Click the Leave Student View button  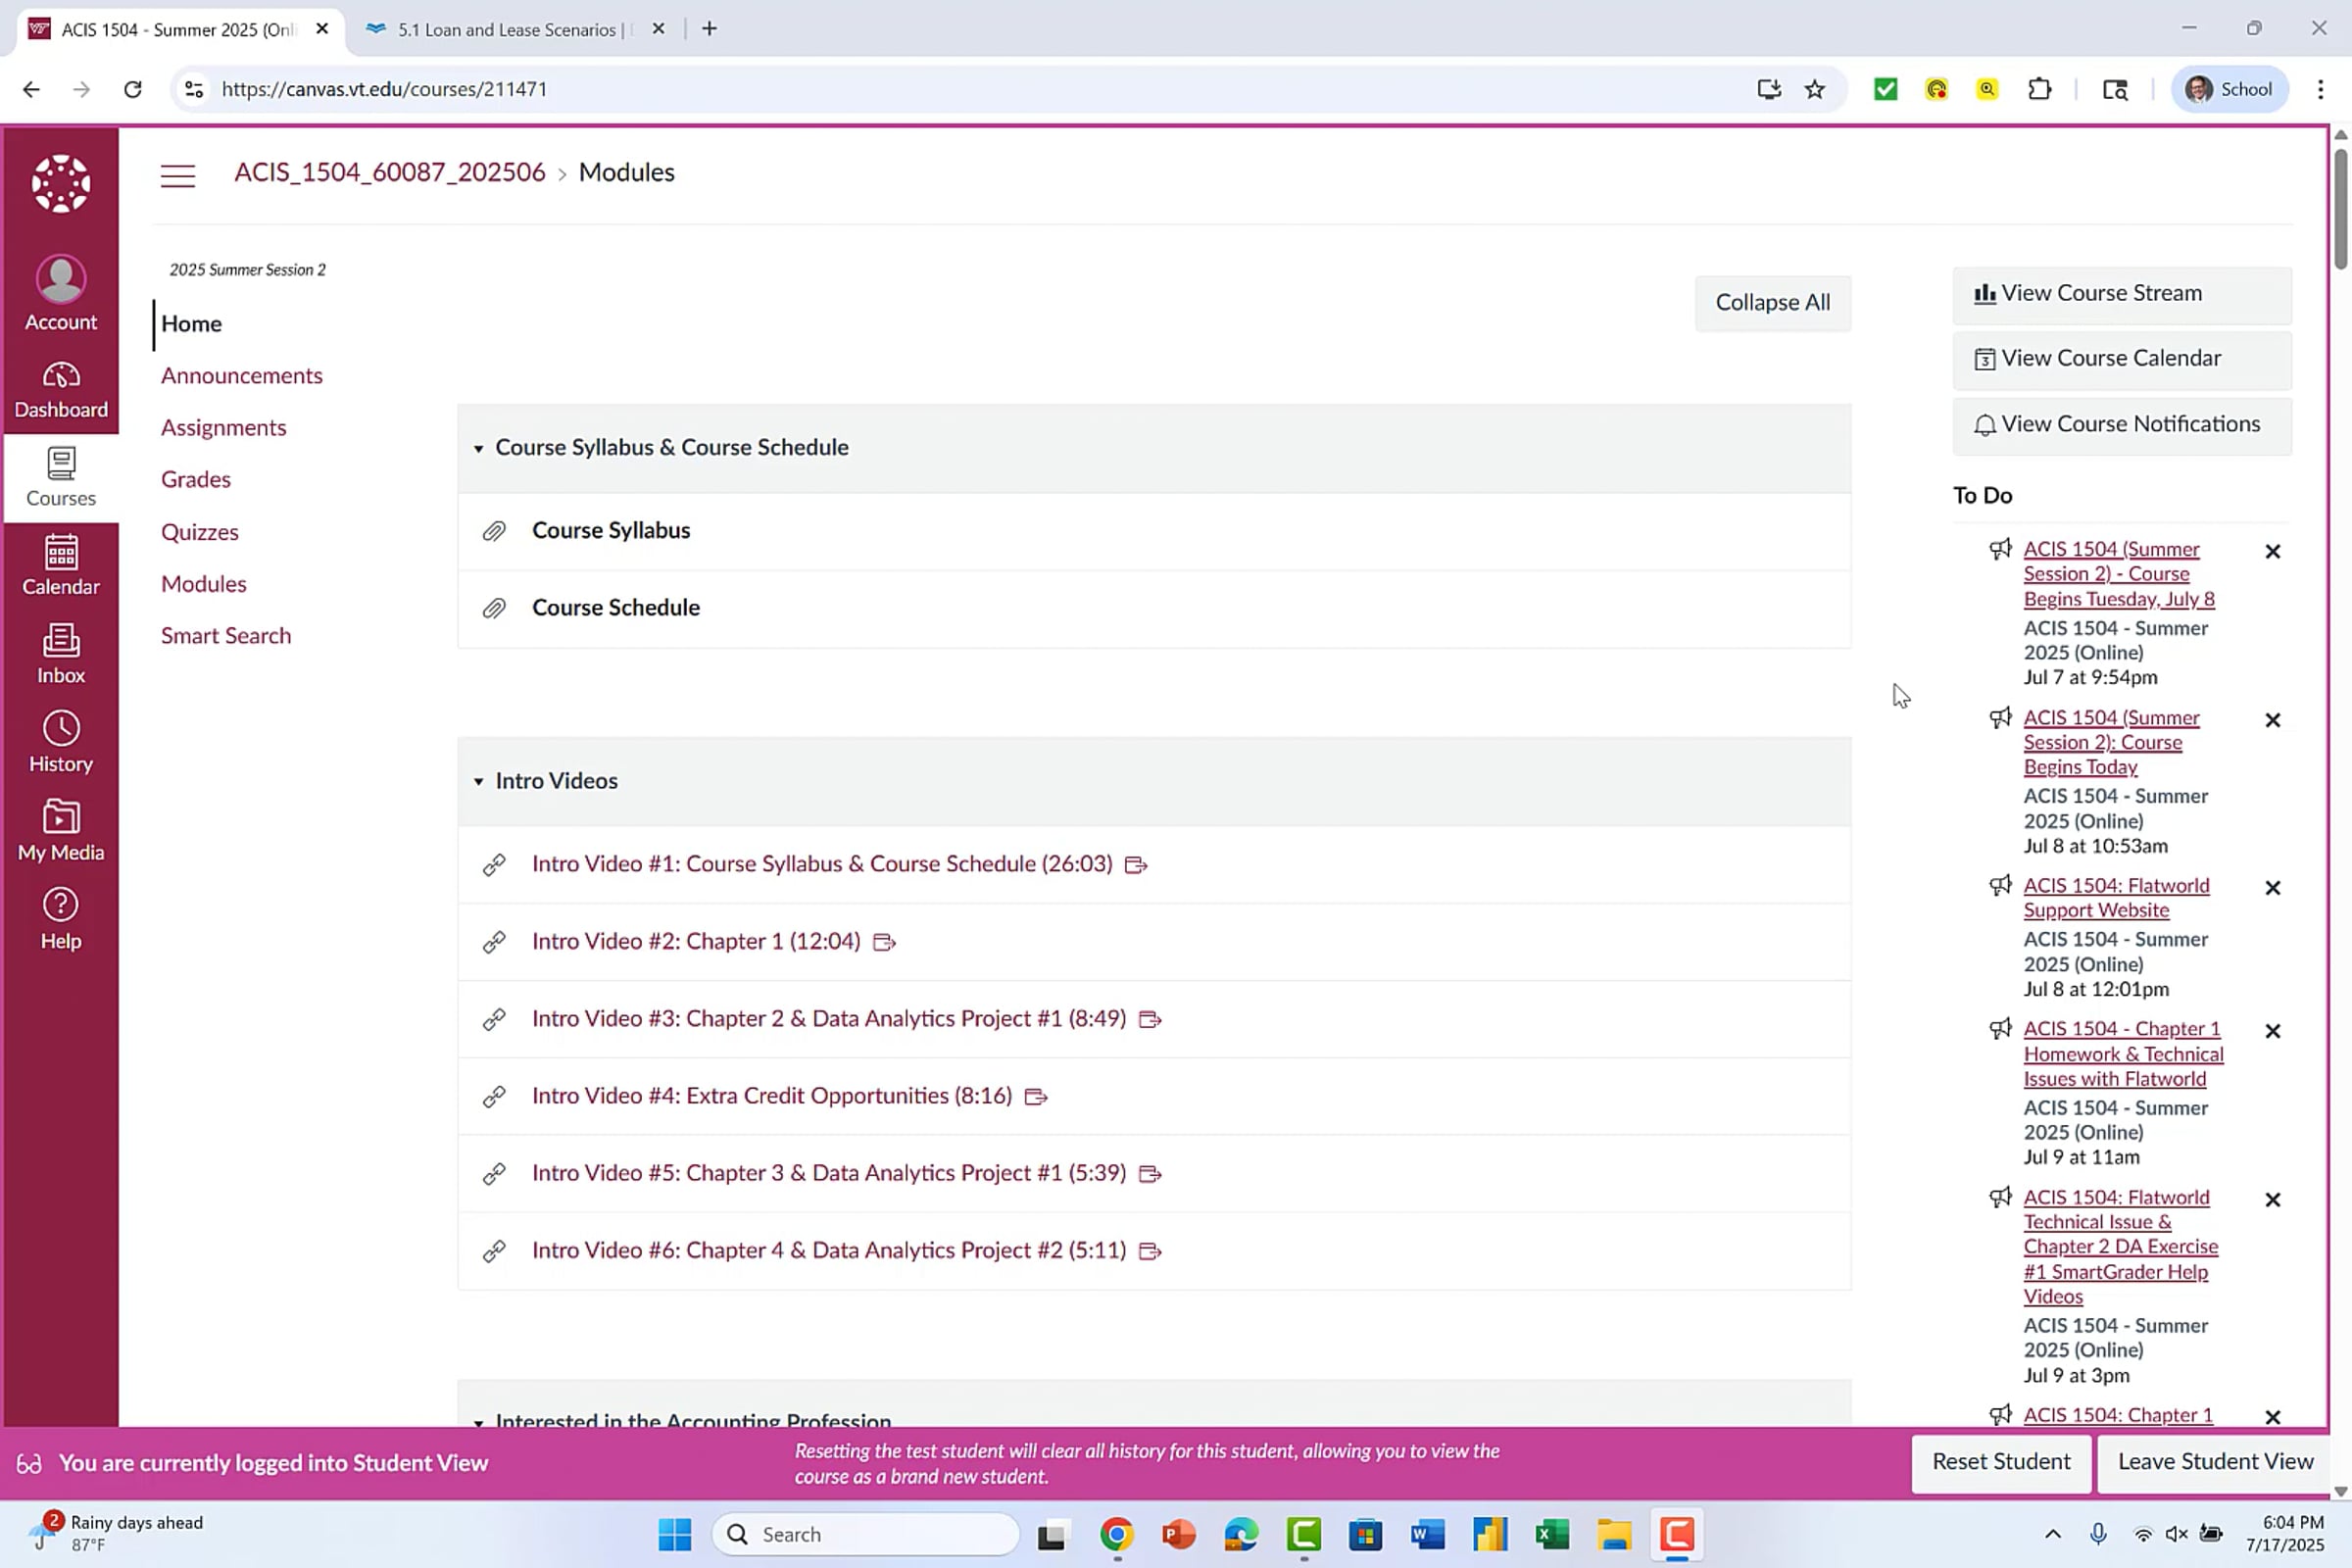click(2215, 1462)
